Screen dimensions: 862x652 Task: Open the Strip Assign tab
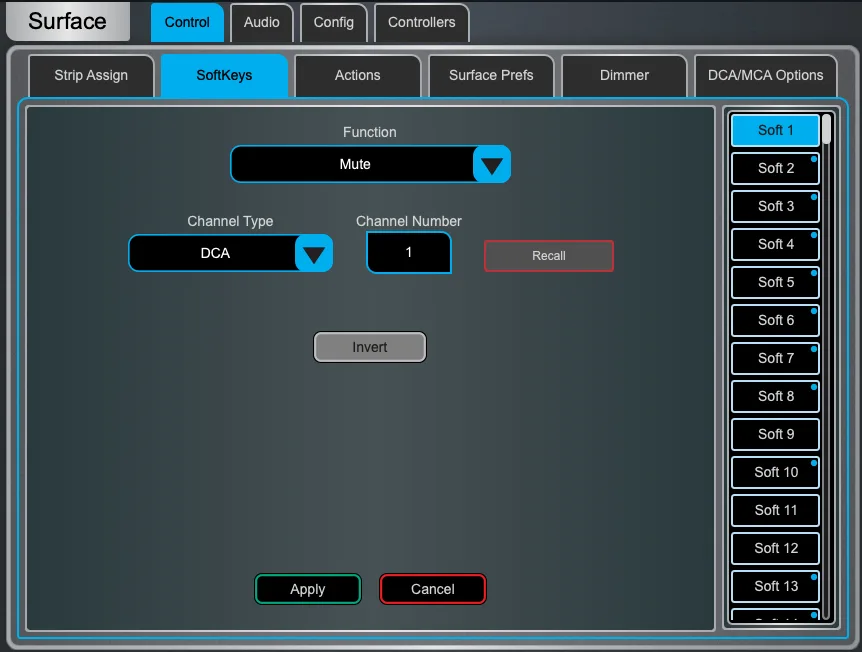[x=91, y=75]
